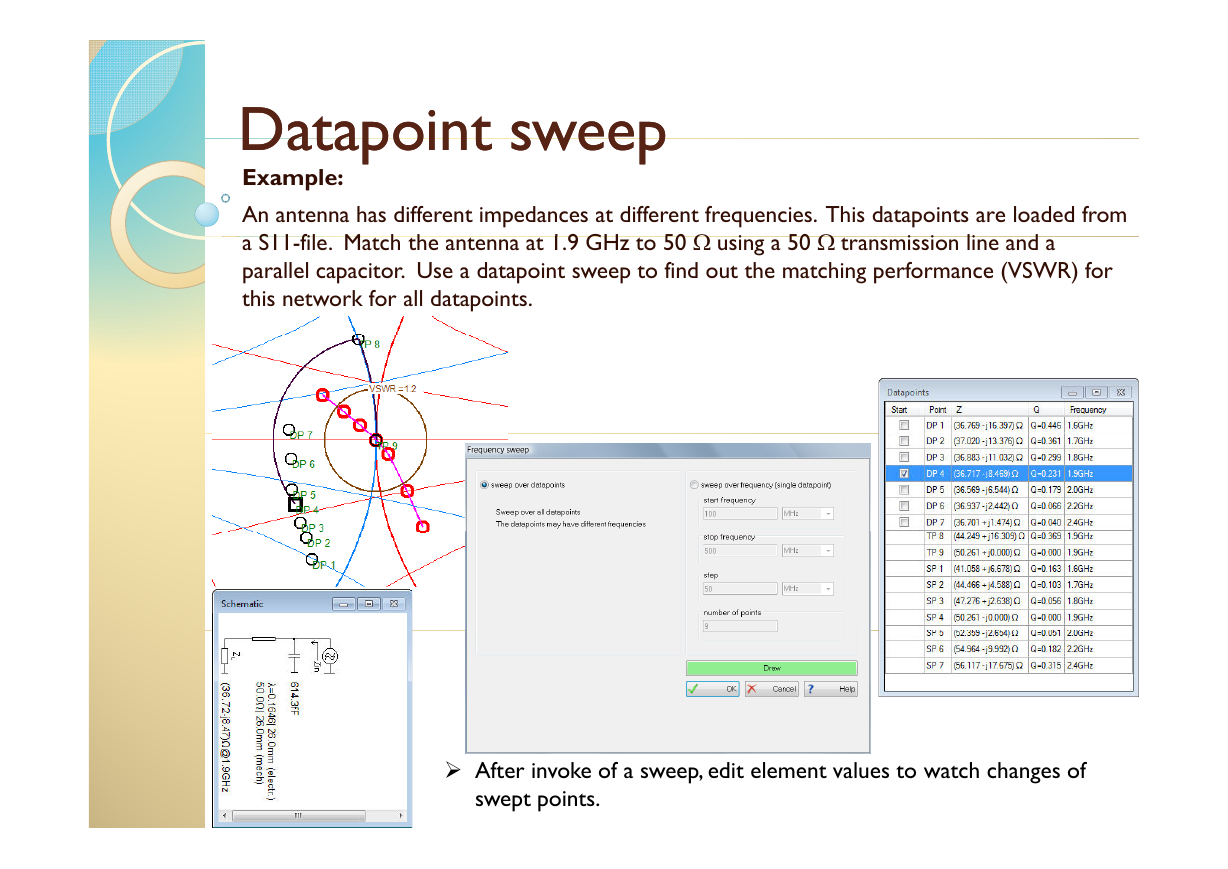Select row TP 8 in Datapoints table
The height and width of the screenshot is (869, 1228).
1009,536
